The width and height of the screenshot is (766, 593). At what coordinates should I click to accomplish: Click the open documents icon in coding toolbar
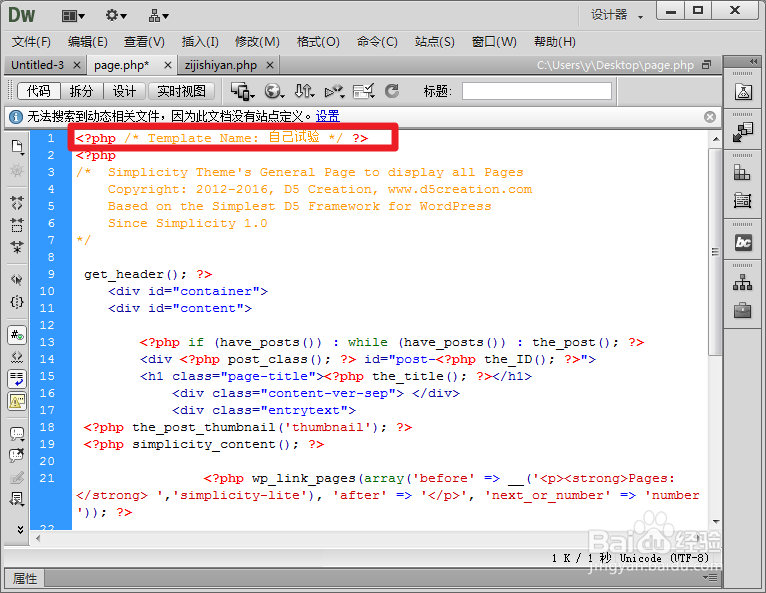(18, 147)
